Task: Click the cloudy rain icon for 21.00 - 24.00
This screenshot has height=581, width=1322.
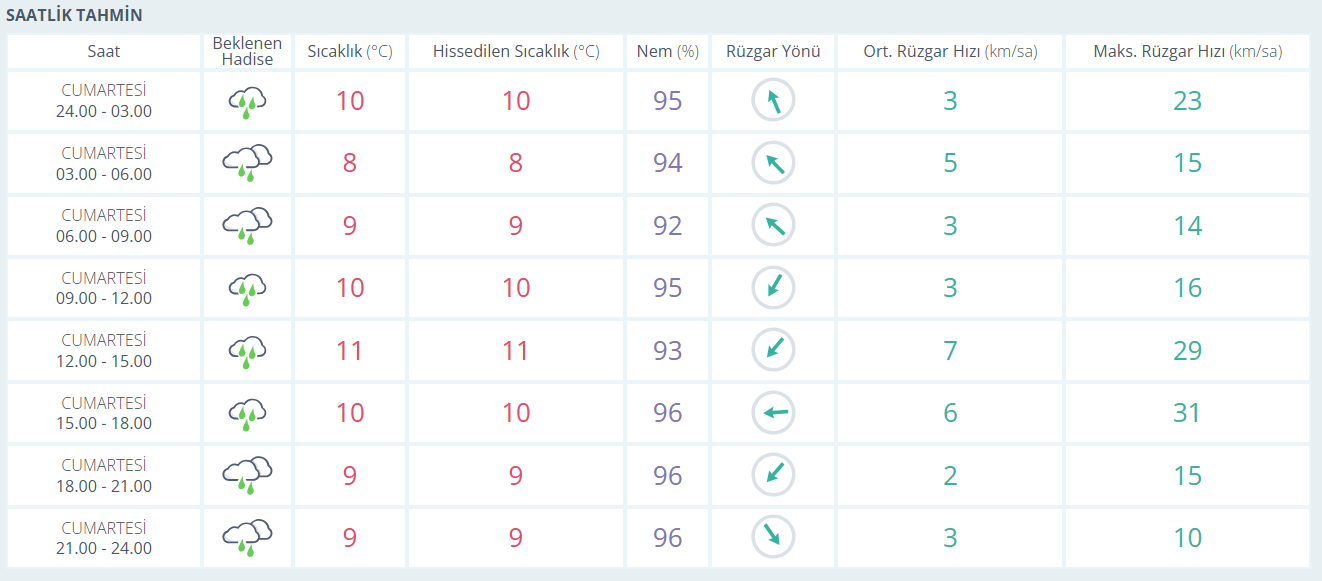Action: (247, 538)
